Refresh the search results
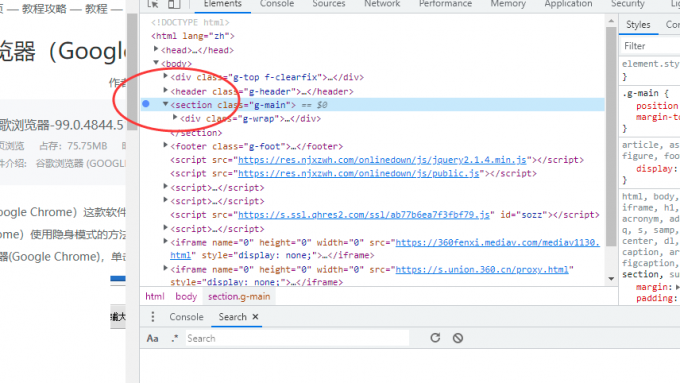Screen dimensions: 680x383 (435, 338)
